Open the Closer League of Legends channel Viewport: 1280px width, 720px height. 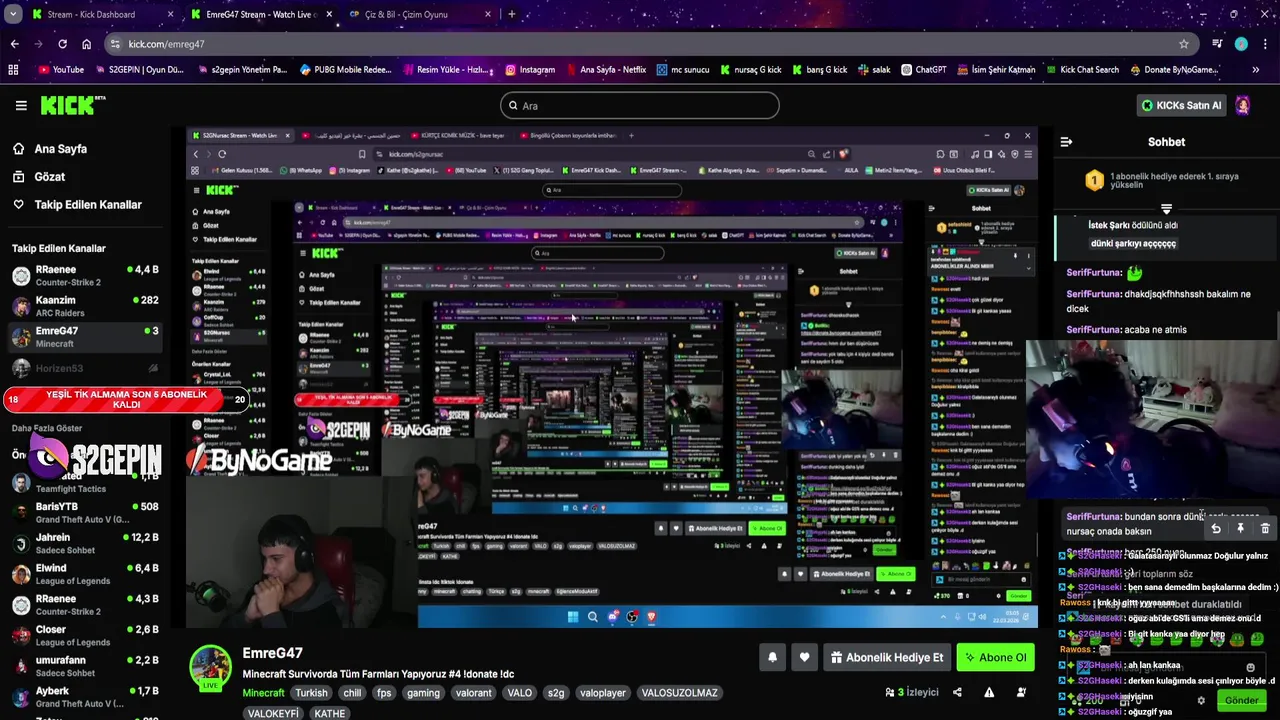click(x=85, y=636)
